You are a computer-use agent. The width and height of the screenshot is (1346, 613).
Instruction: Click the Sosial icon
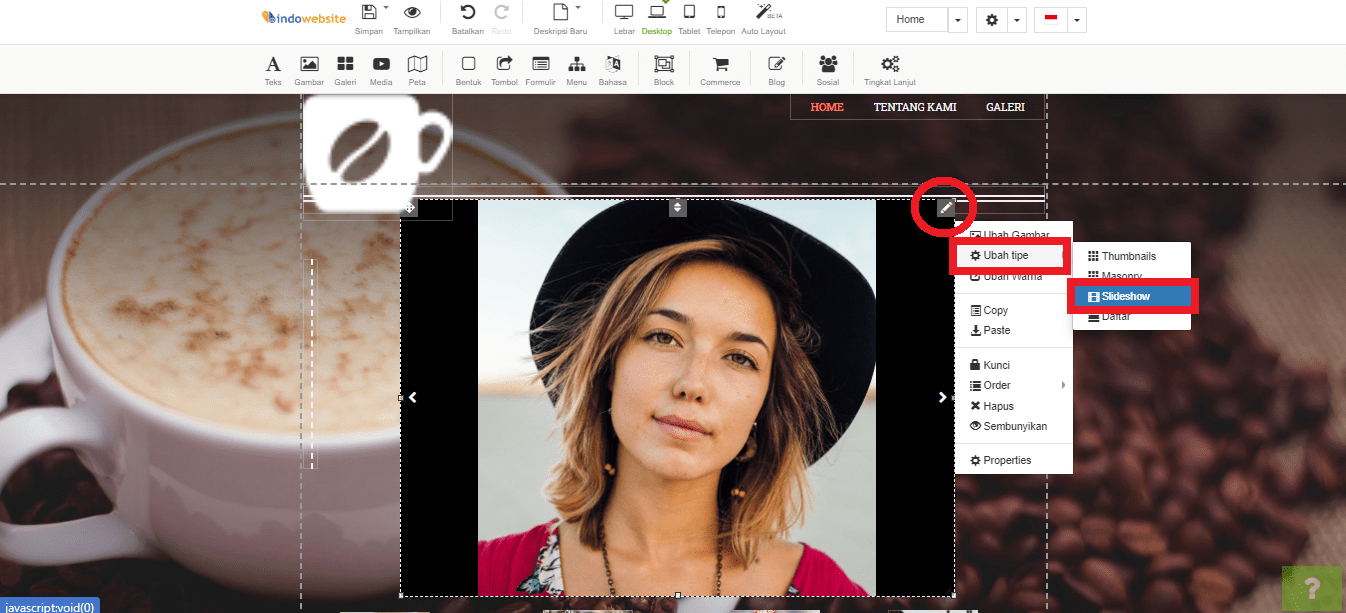click(828, 68)
